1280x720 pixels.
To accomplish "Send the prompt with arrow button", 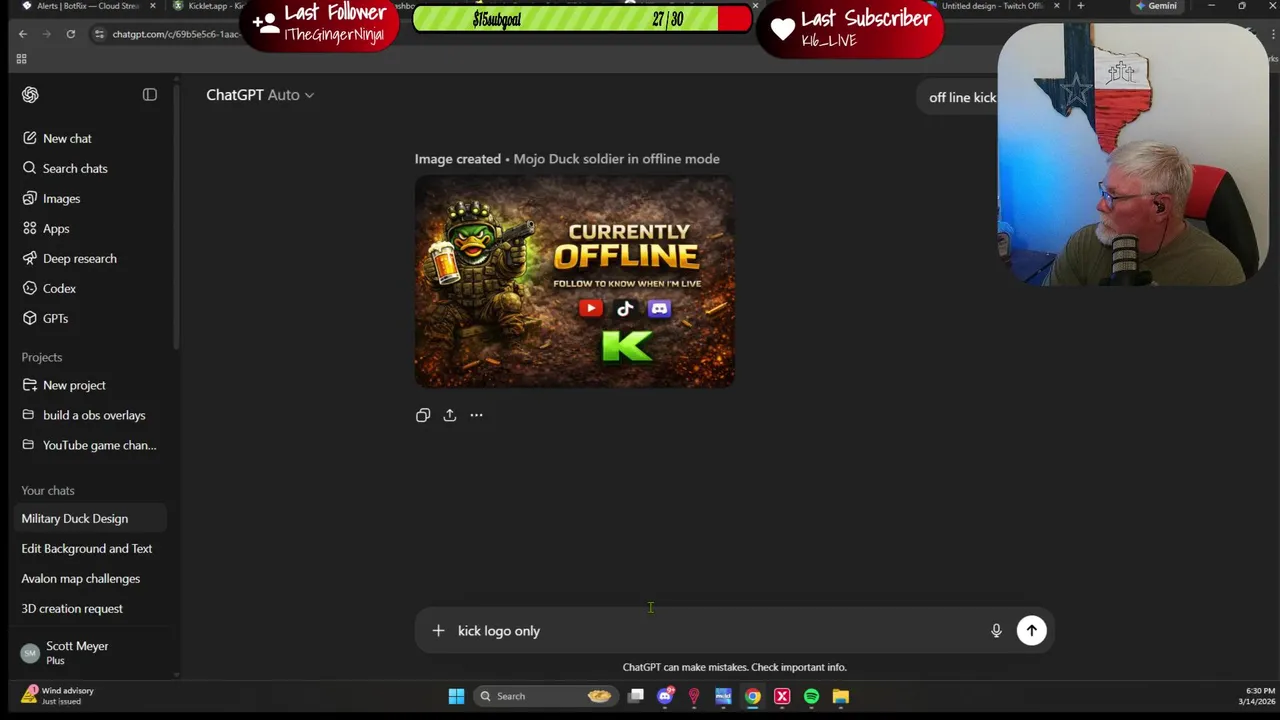I will (1032, 631).
